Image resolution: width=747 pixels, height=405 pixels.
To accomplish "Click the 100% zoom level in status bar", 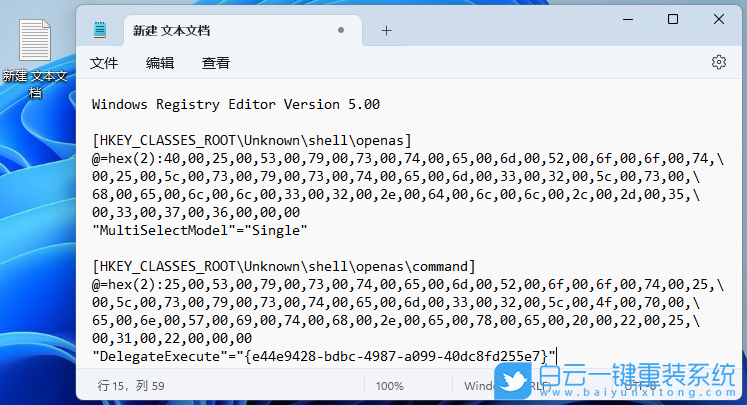I will point(390,385).
